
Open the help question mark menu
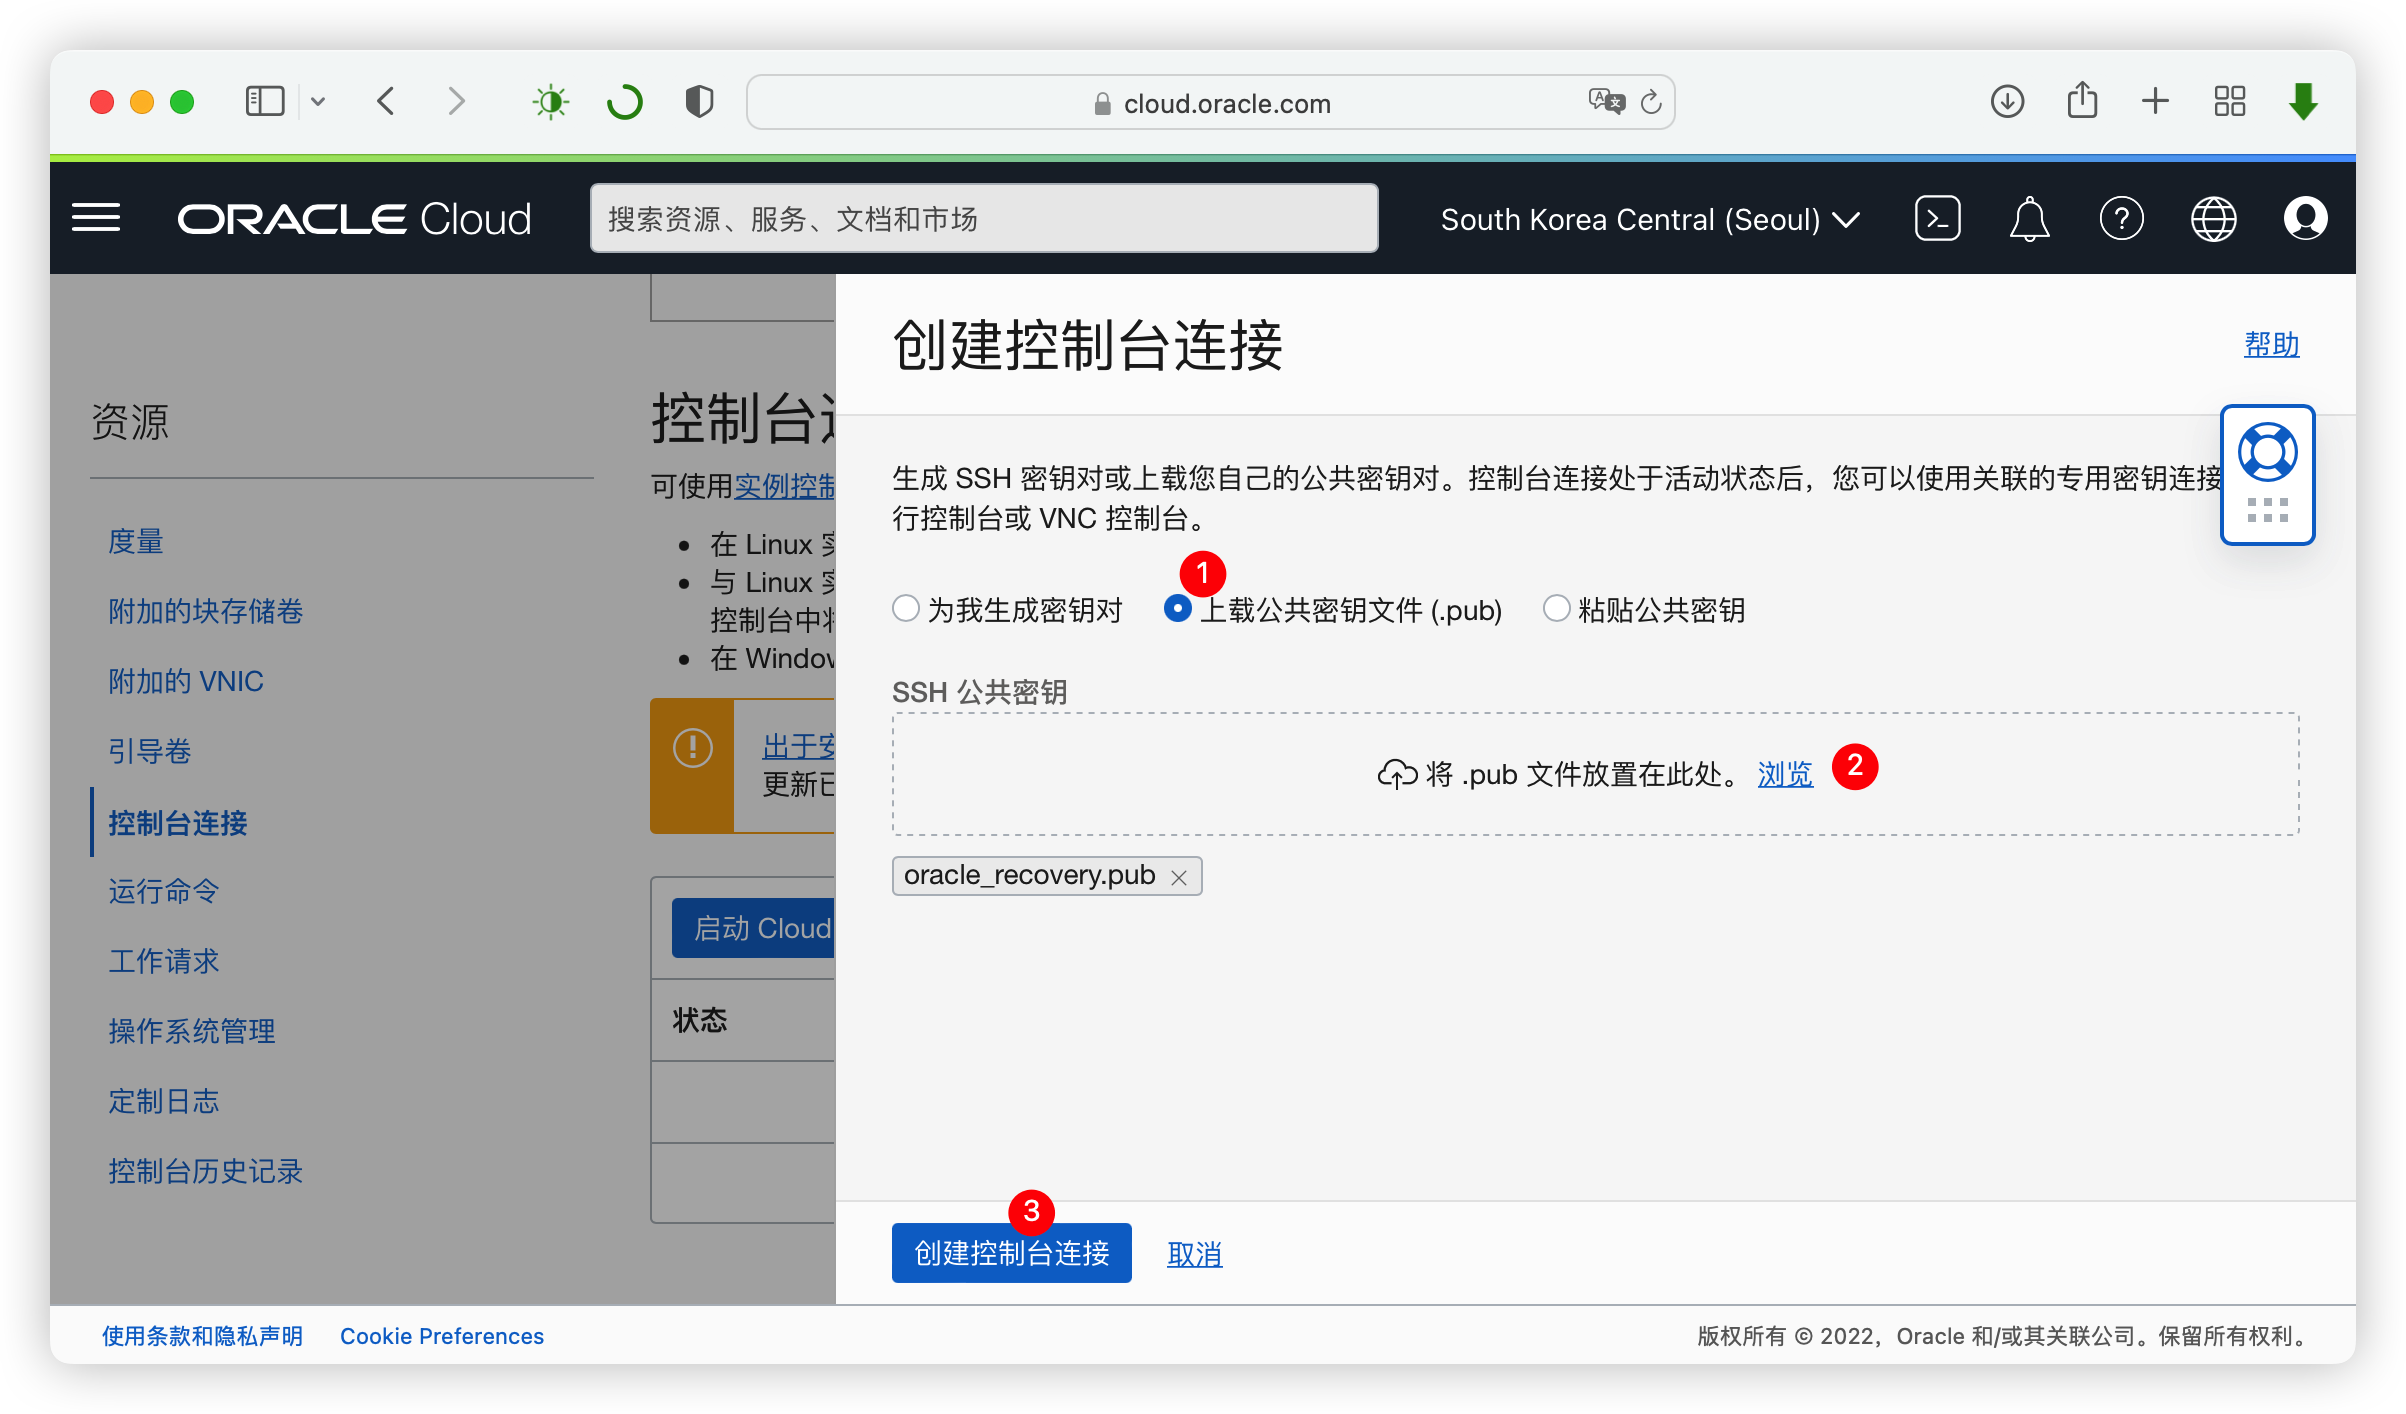coord(2121,218)
